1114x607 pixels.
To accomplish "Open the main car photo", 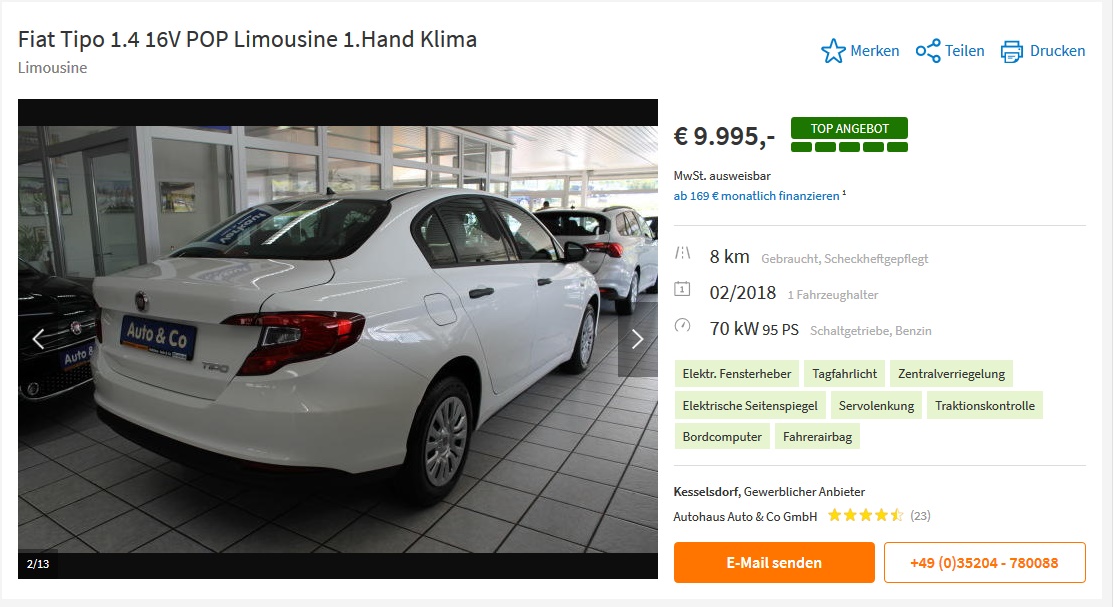I will (338, 339).
